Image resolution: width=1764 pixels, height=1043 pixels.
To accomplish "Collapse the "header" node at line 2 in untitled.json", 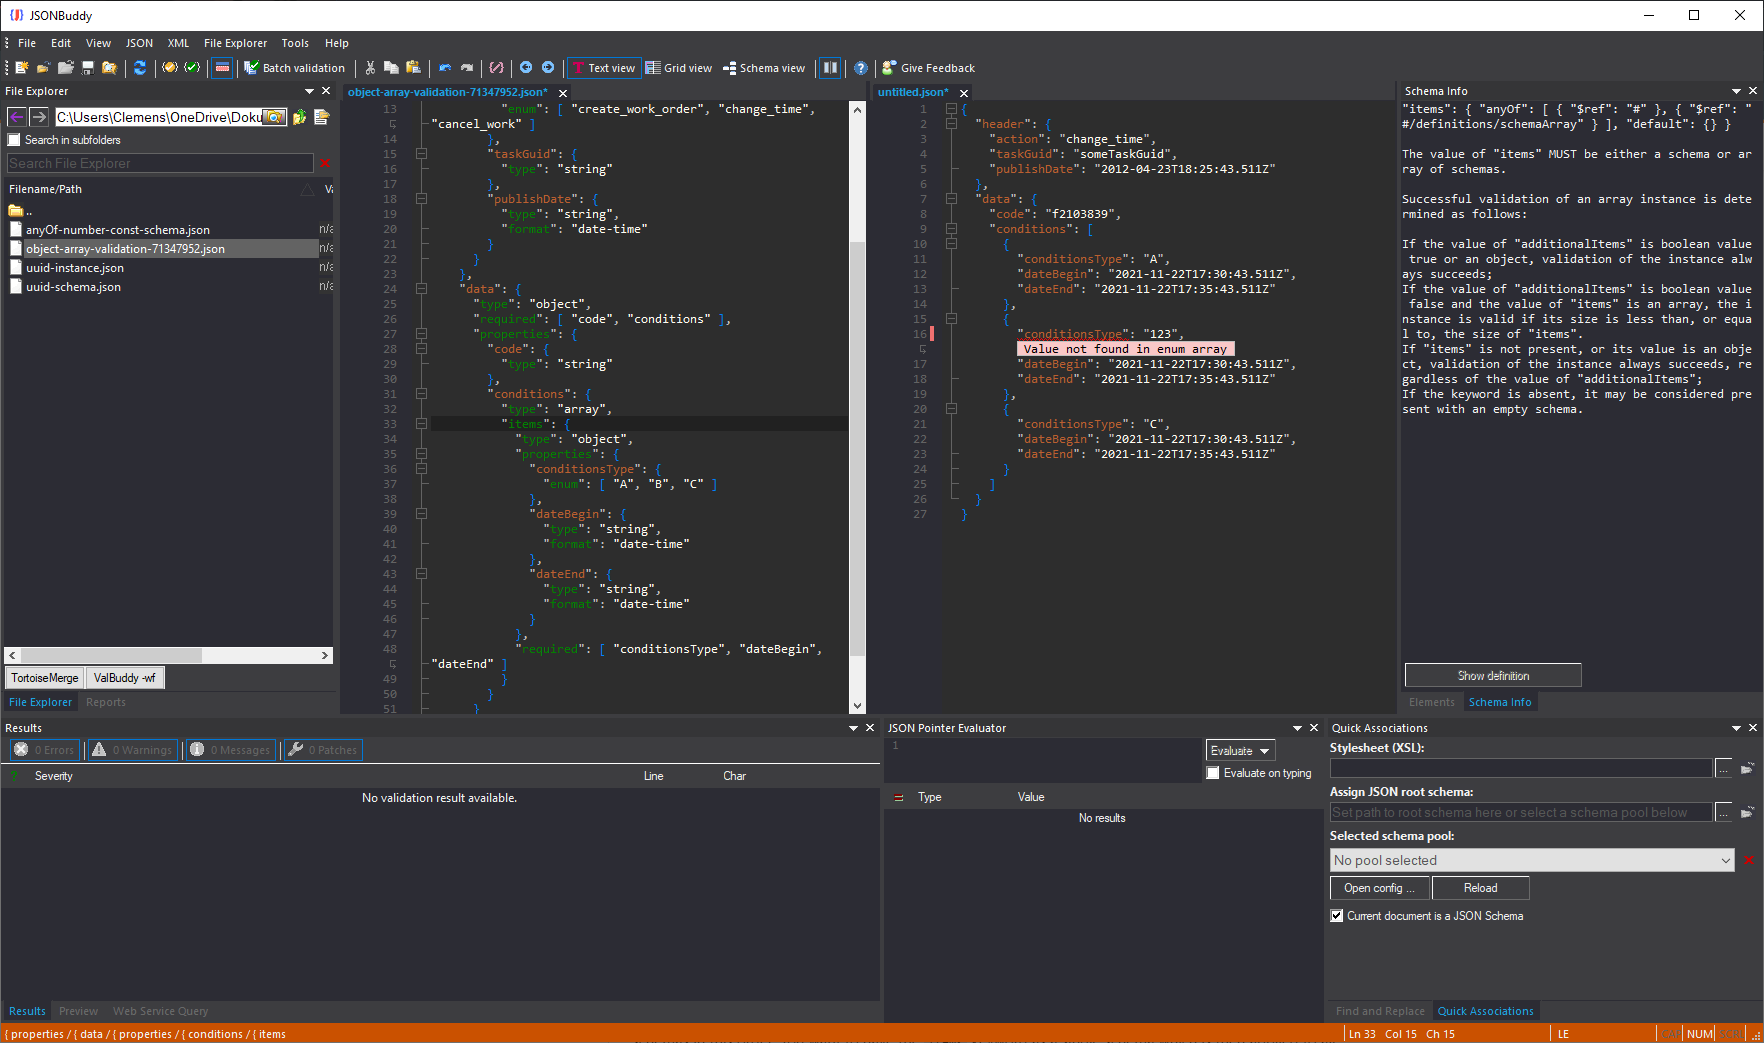I will click(952, 124).
